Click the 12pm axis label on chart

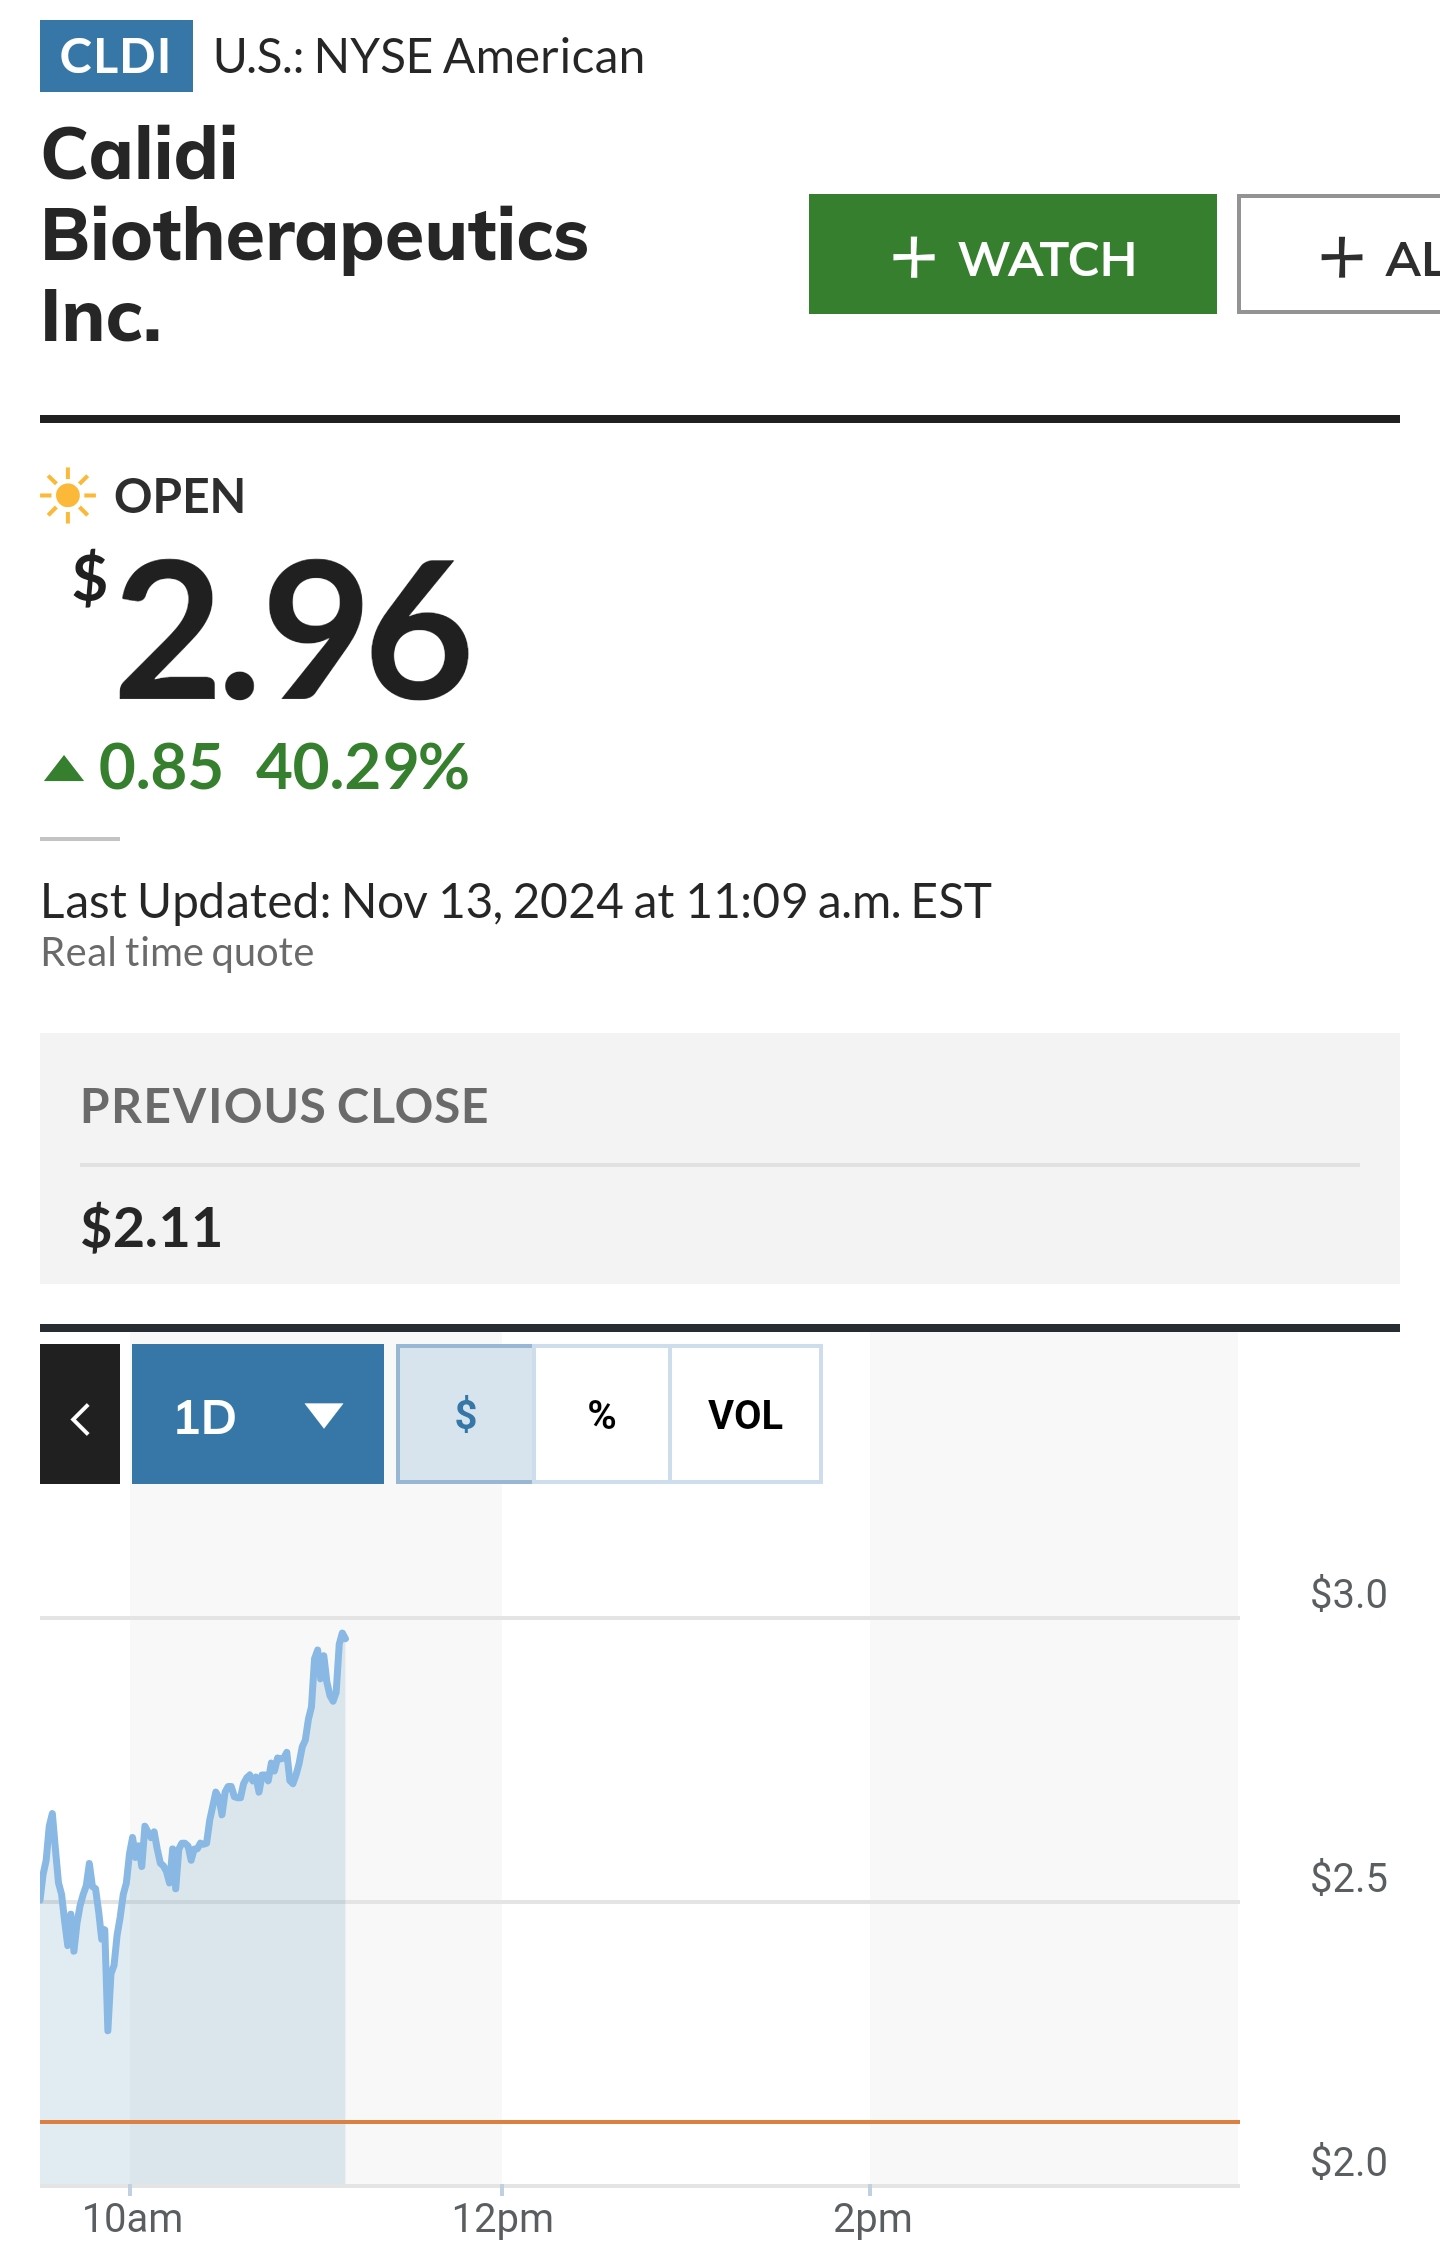click(x=503, y=2218)
